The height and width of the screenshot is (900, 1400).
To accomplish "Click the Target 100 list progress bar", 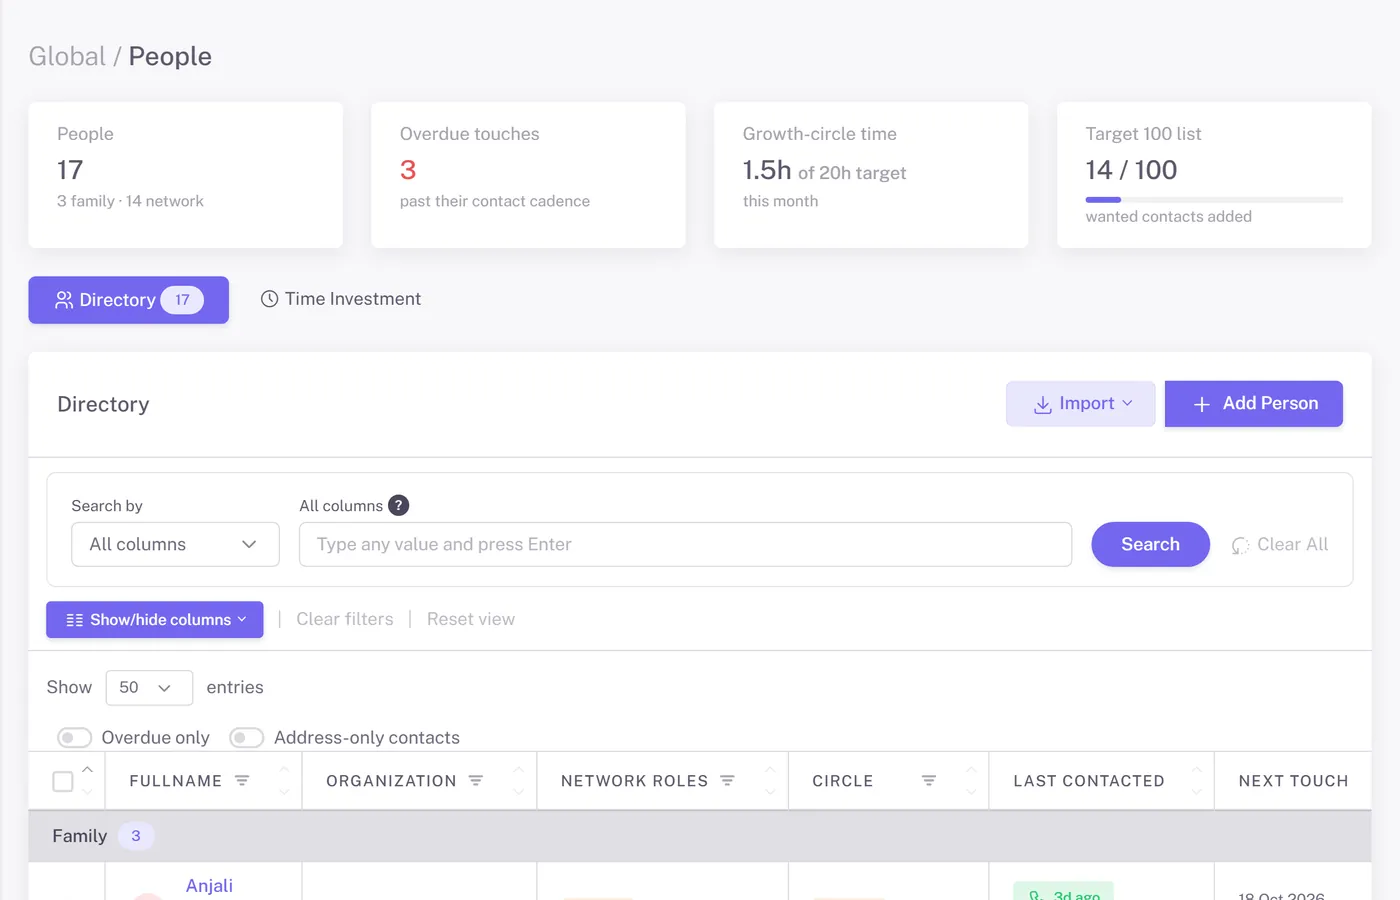I will [1214, 200].
